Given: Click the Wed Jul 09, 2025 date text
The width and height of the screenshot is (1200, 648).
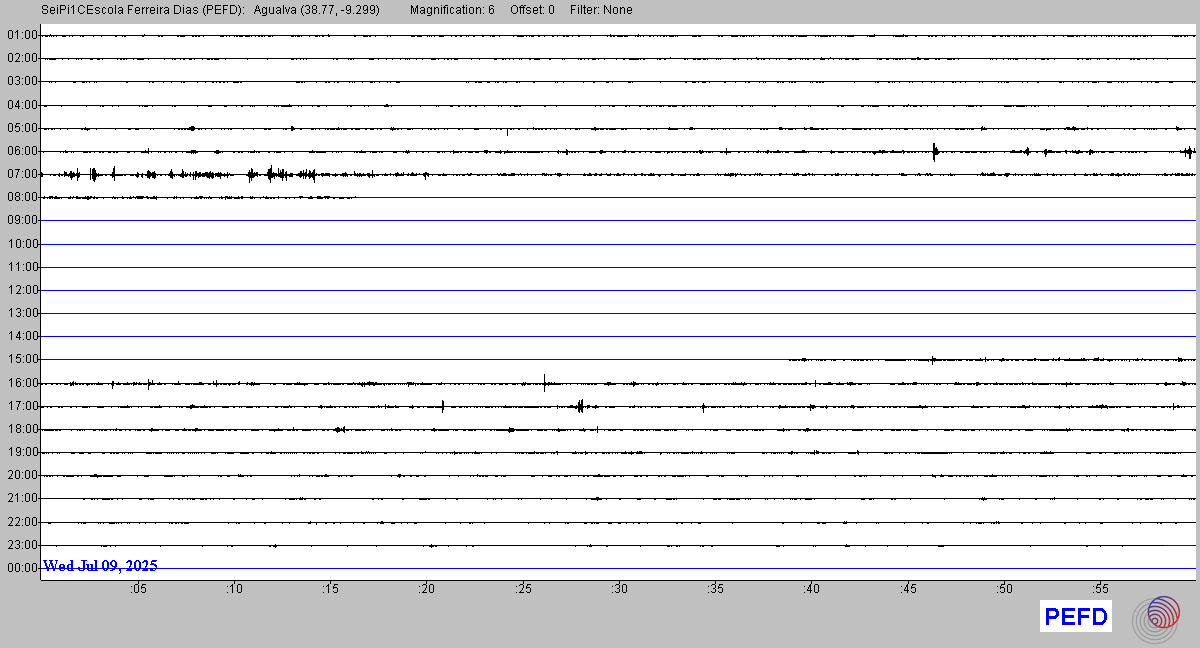Looking at the screenshot, I should pyautogui.click(x=101, y=566).
